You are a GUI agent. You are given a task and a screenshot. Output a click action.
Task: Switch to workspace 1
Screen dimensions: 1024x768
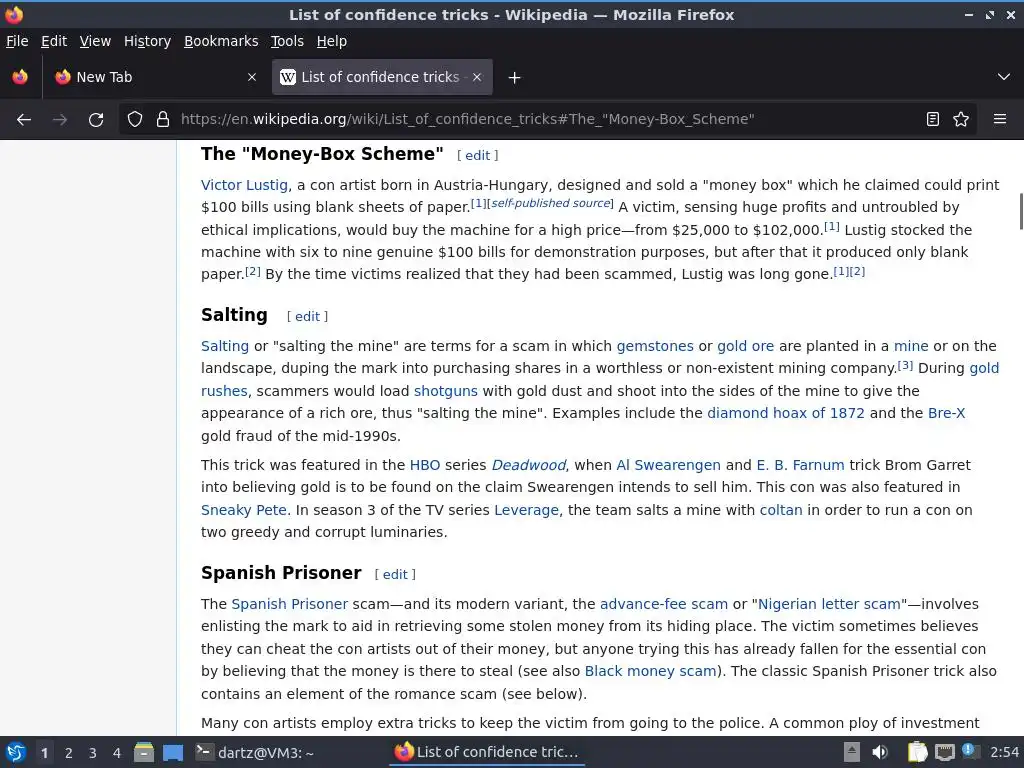[x=44, y=753]
